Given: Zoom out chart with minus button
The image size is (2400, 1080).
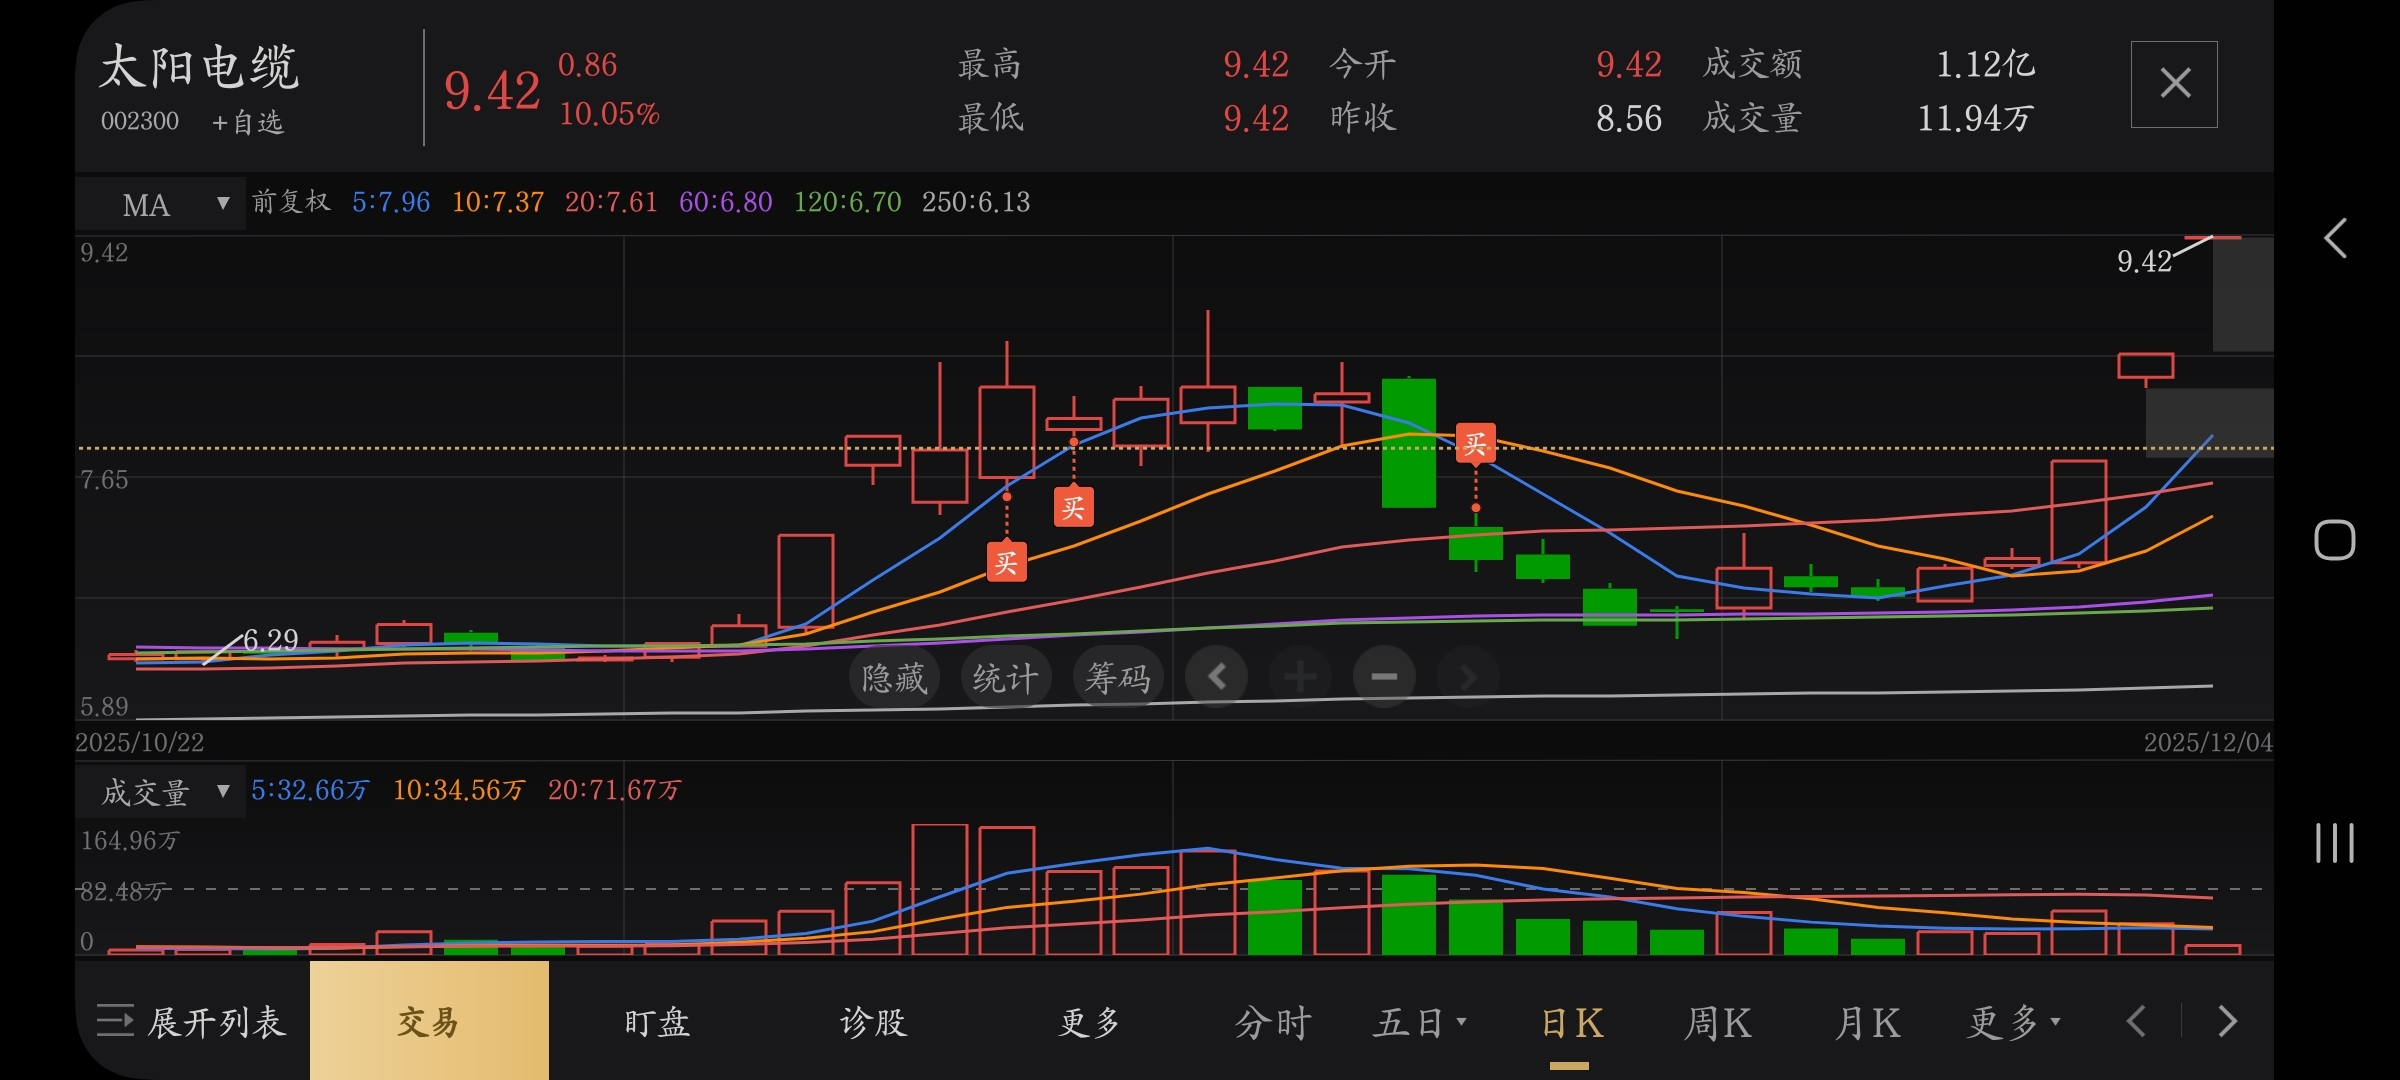Looking at the screenshot, I should 1384,677.
